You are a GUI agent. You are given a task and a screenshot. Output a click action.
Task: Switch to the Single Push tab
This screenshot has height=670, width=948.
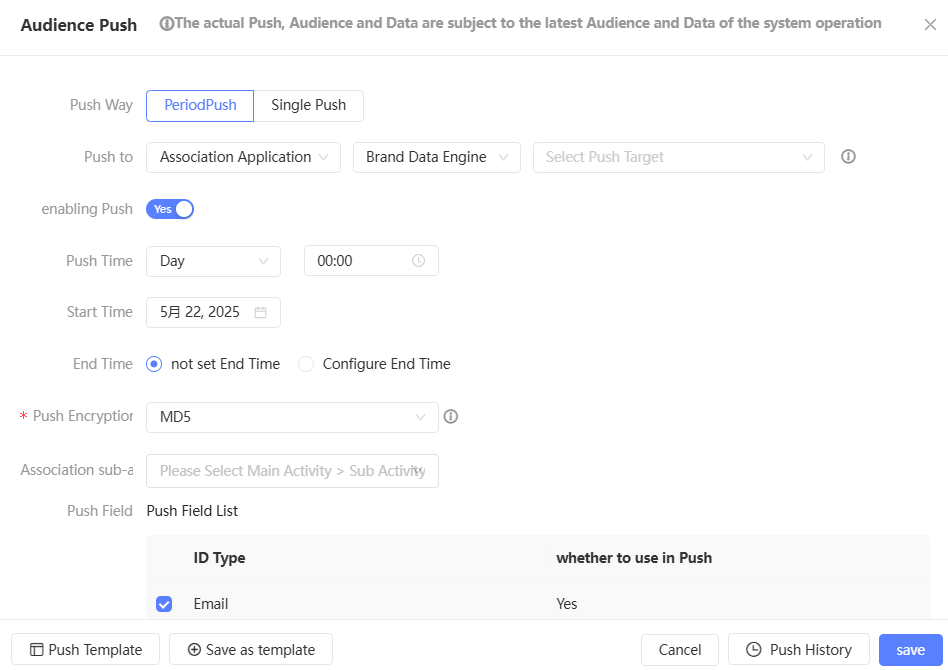[308, 105]
